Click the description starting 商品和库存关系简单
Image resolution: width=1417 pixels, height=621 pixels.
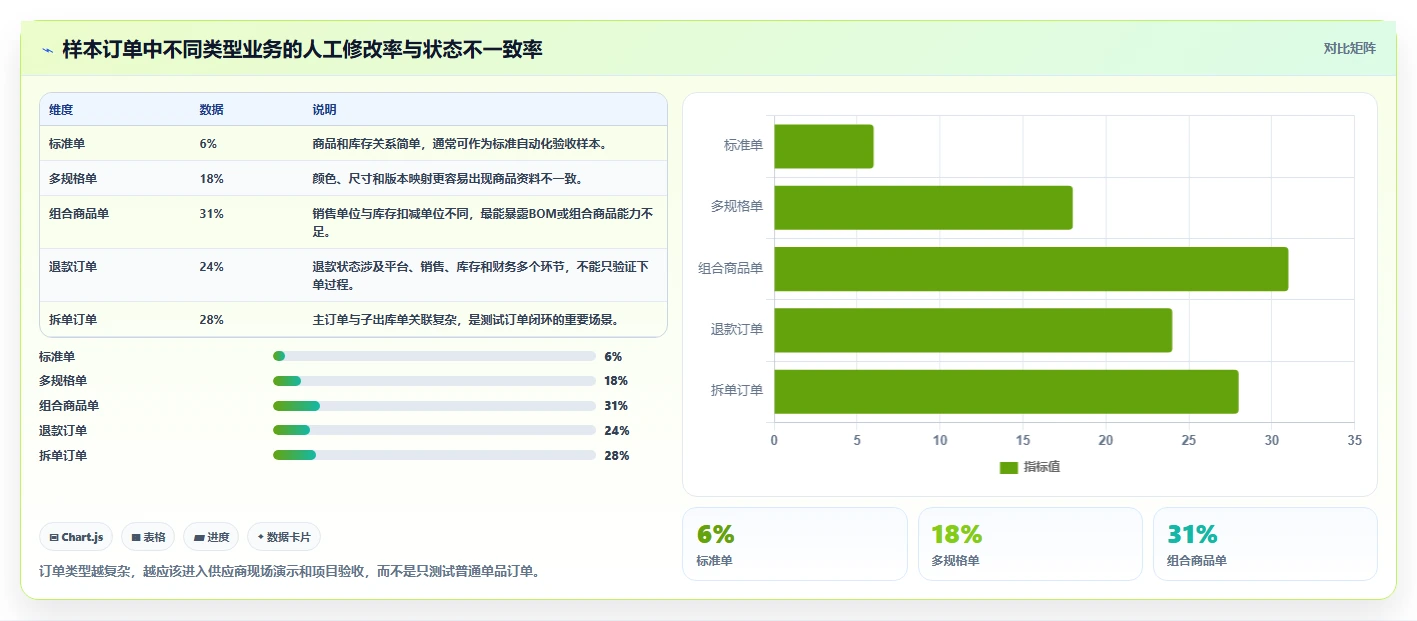pos(460,144)
